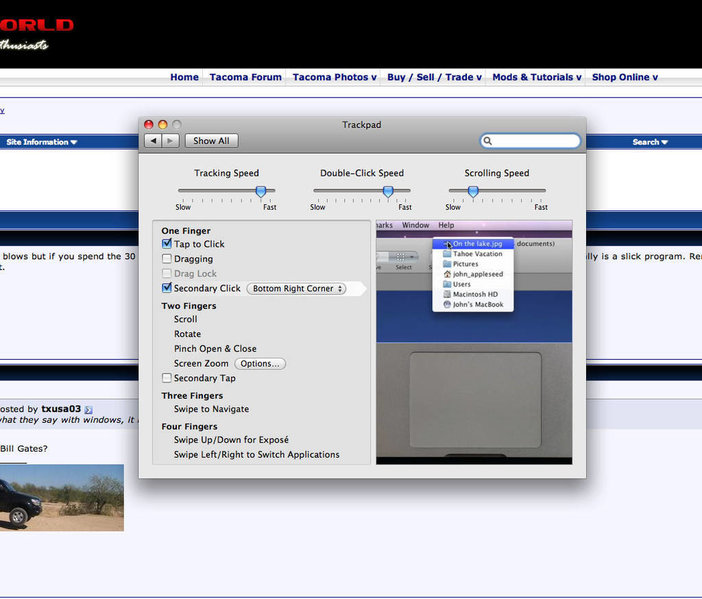Click the red close button of Trackpad window
The image size is (702, 599).
pos(149,124)
